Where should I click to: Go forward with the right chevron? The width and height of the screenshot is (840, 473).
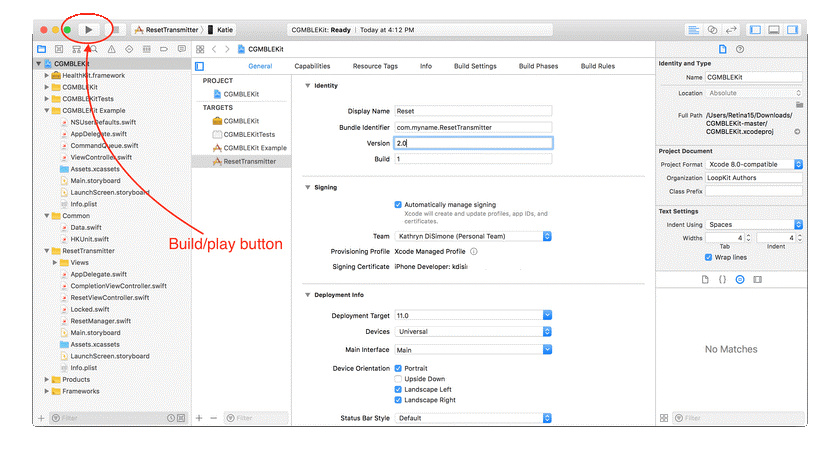pos(227,49)
